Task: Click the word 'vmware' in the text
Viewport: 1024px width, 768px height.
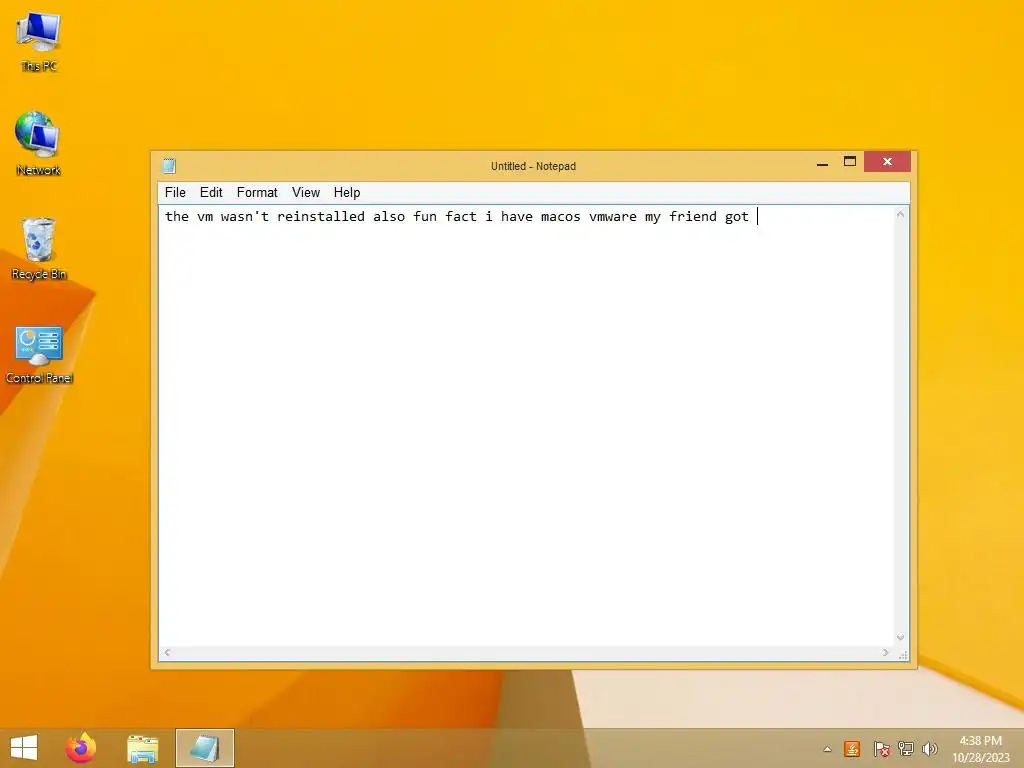Action: [x=613, y=217]
